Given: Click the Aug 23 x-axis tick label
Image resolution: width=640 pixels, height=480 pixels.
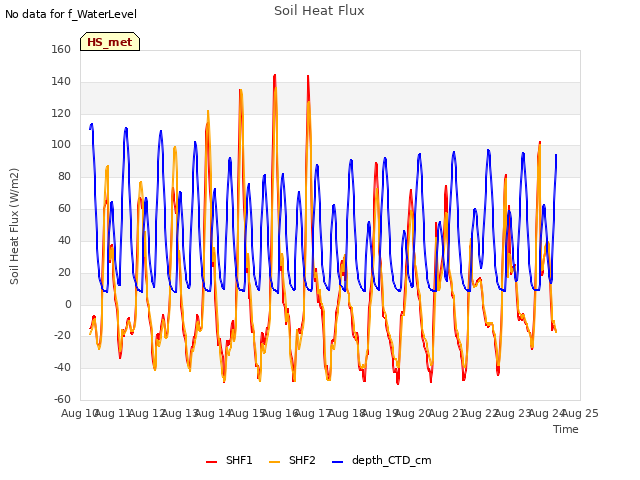Looking at the screenshot, I should (x=513, y=413).
